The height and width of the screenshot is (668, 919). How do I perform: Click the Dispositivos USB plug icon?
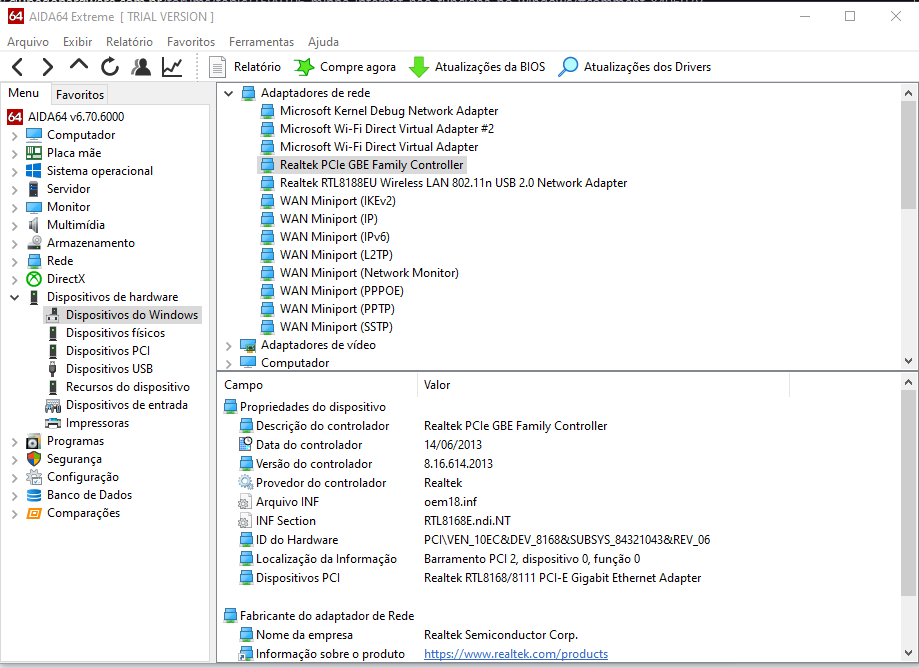(53, 369)
